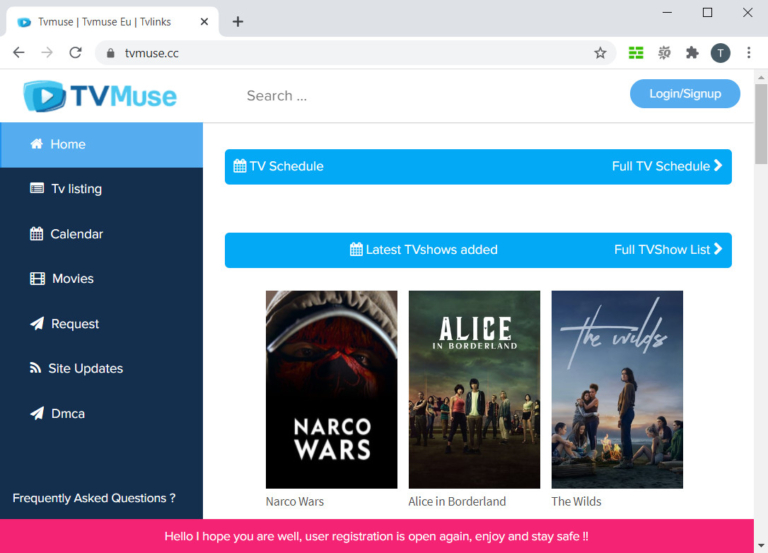Viewport: 768px width, 553px height.
Task: Open a new browser tab
Action: coord(238,21)
